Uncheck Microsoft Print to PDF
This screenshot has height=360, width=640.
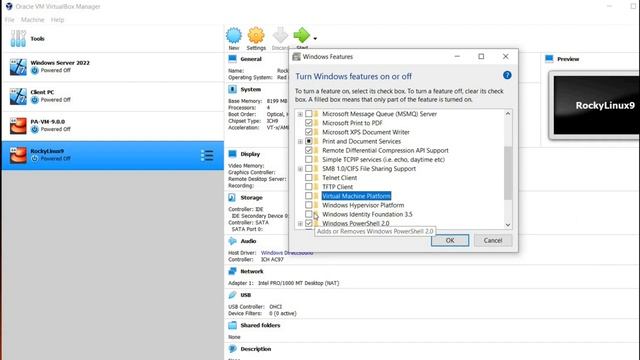tap(309, 123)
